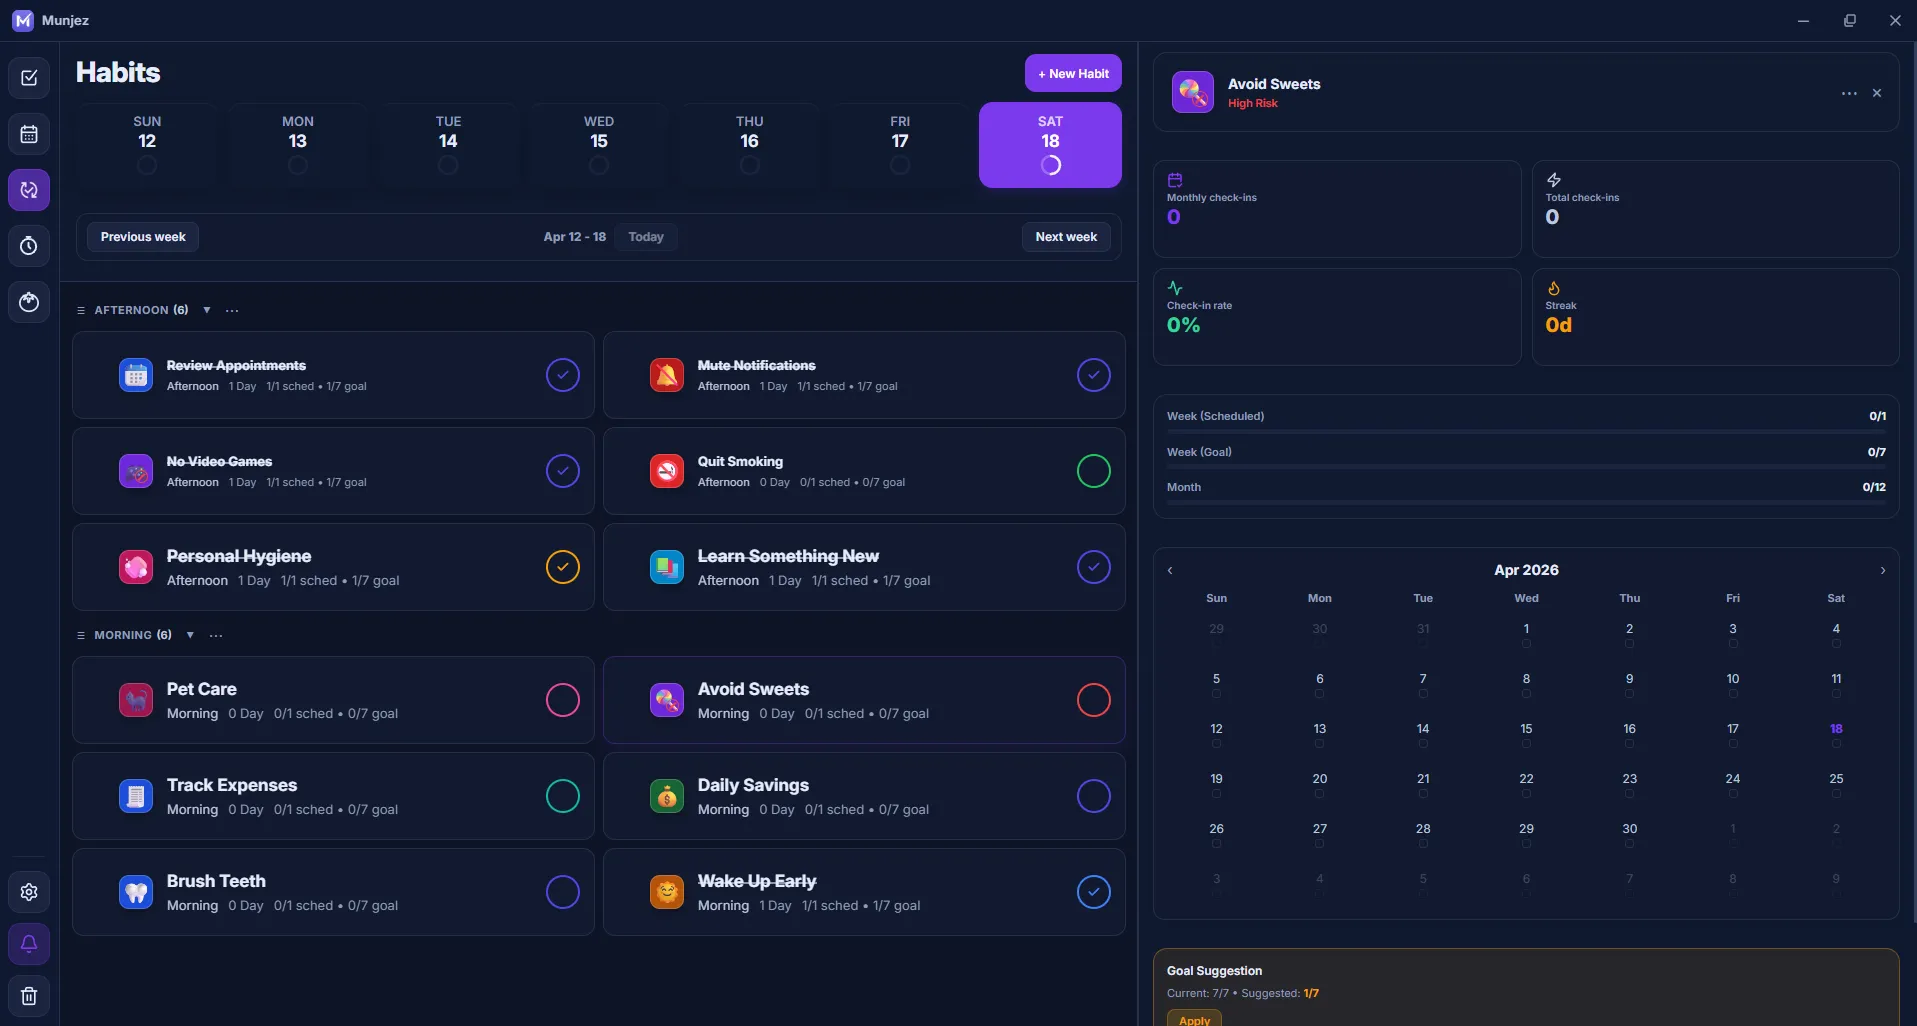Select TUE 14 day tab
The image size is (1917, 1026).
pos(448,145)
